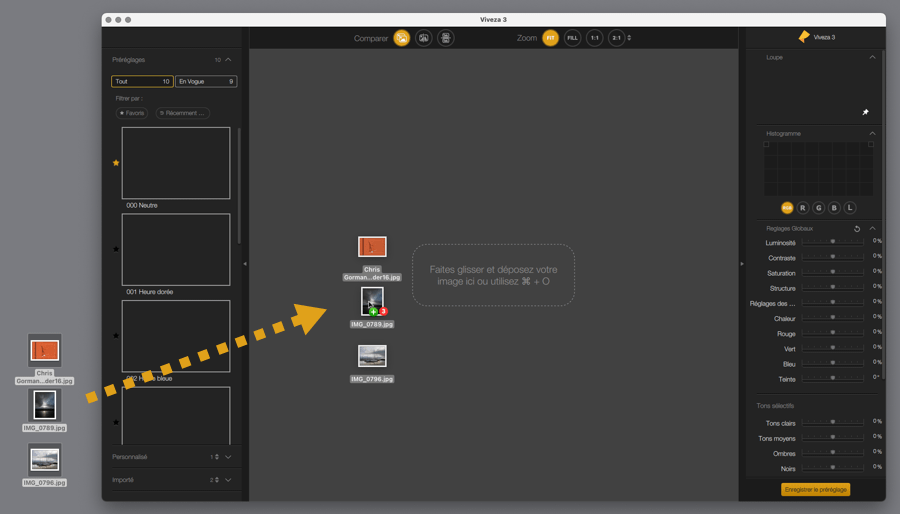Image resolution: width=900 pixels, height=514 pixels.
Task: Collapse the Préréglages panel
Action: point(228,60)
